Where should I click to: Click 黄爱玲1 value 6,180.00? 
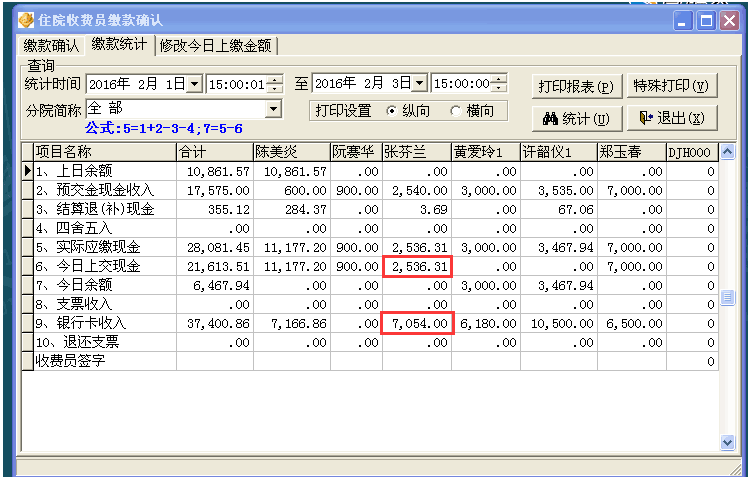click(486, 323)
